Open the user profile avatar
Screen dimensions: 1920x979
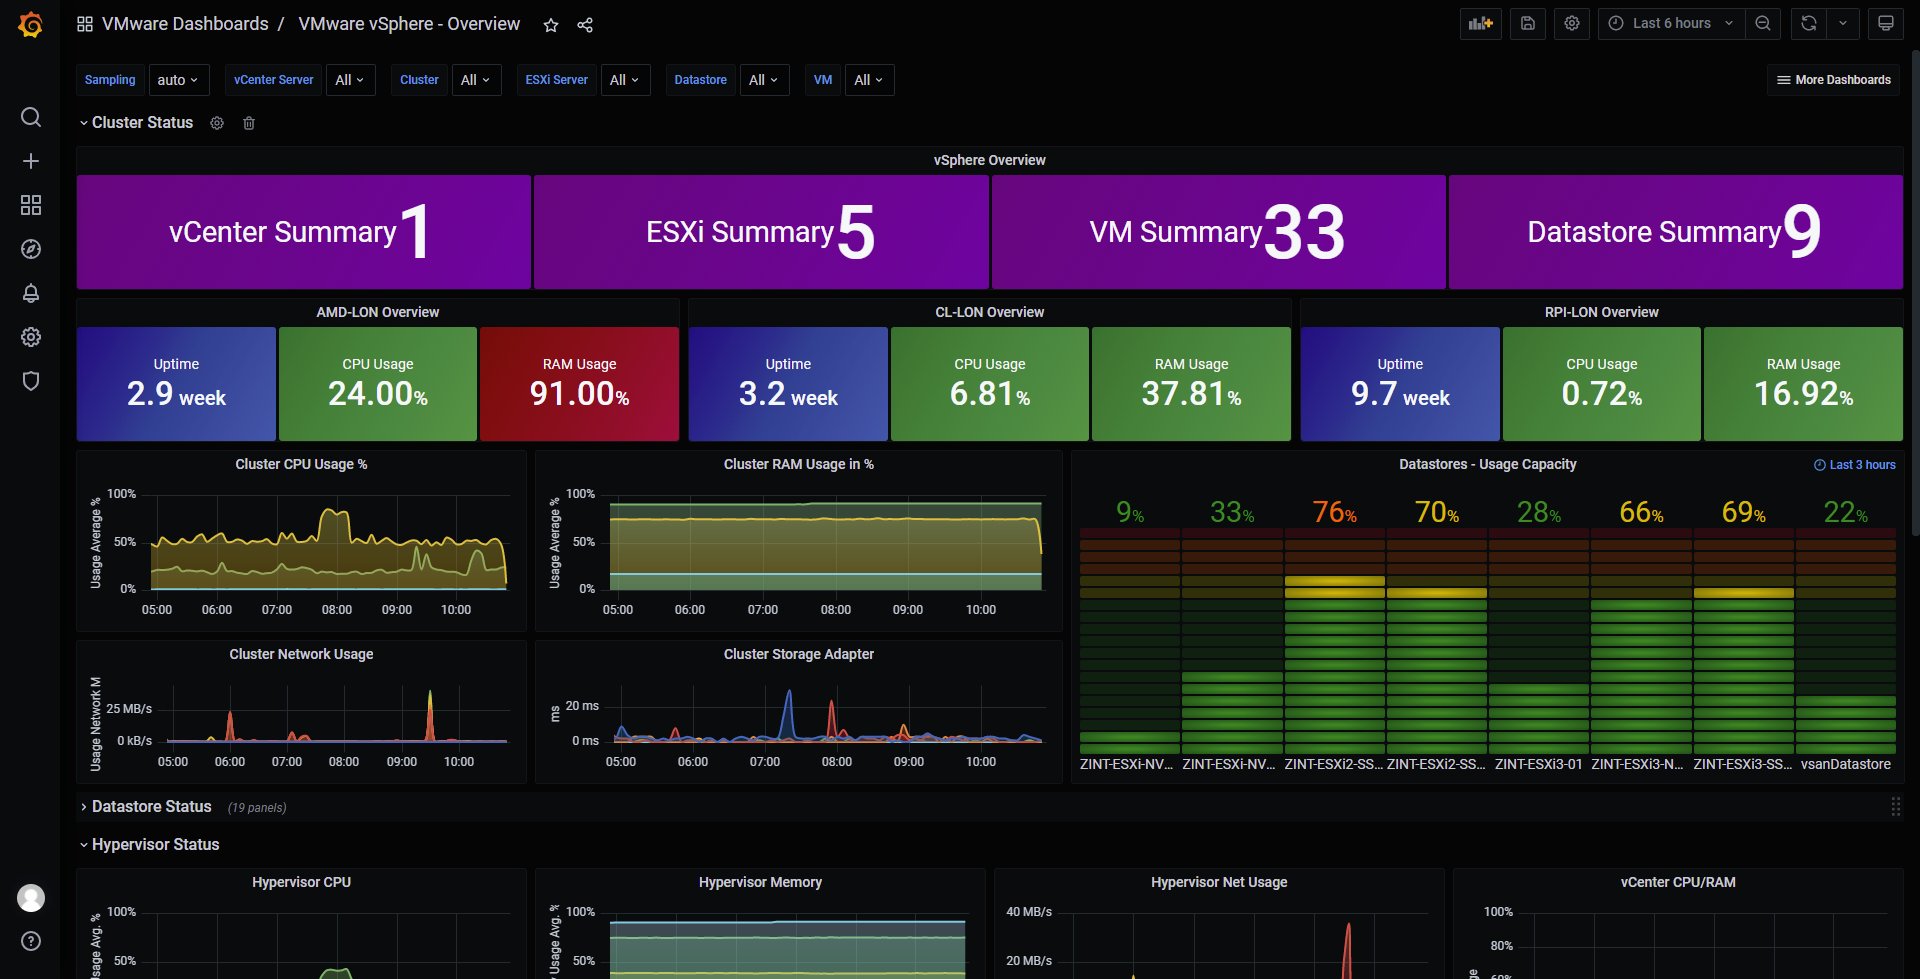(x=31, y=898)
